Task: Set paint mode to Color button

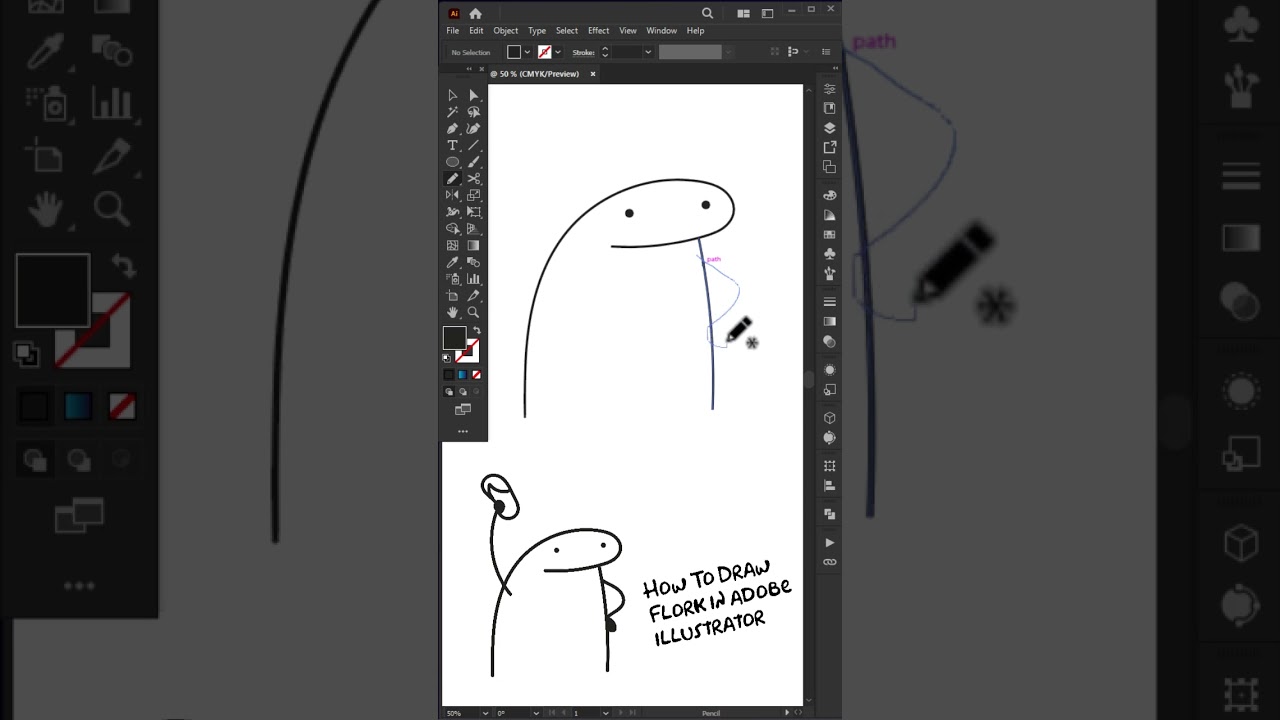Action: 448,374
